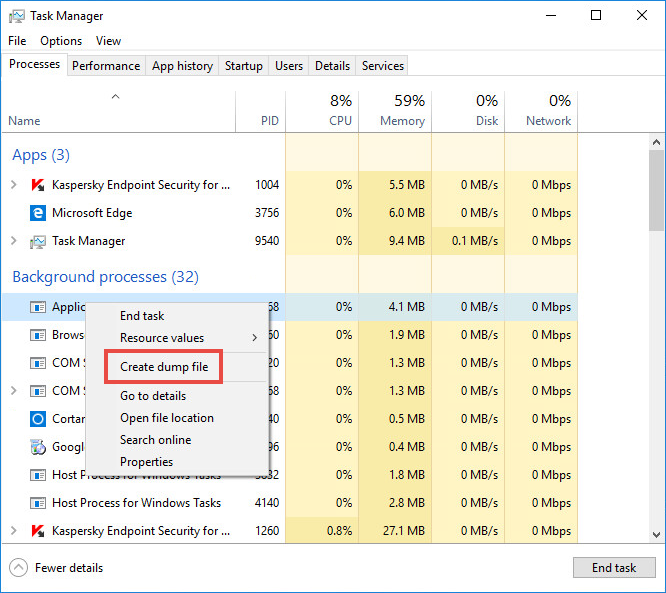Screen dimensions: 666x593
Task: Click the scrollbar down arrow
Action: coord(657,534)
